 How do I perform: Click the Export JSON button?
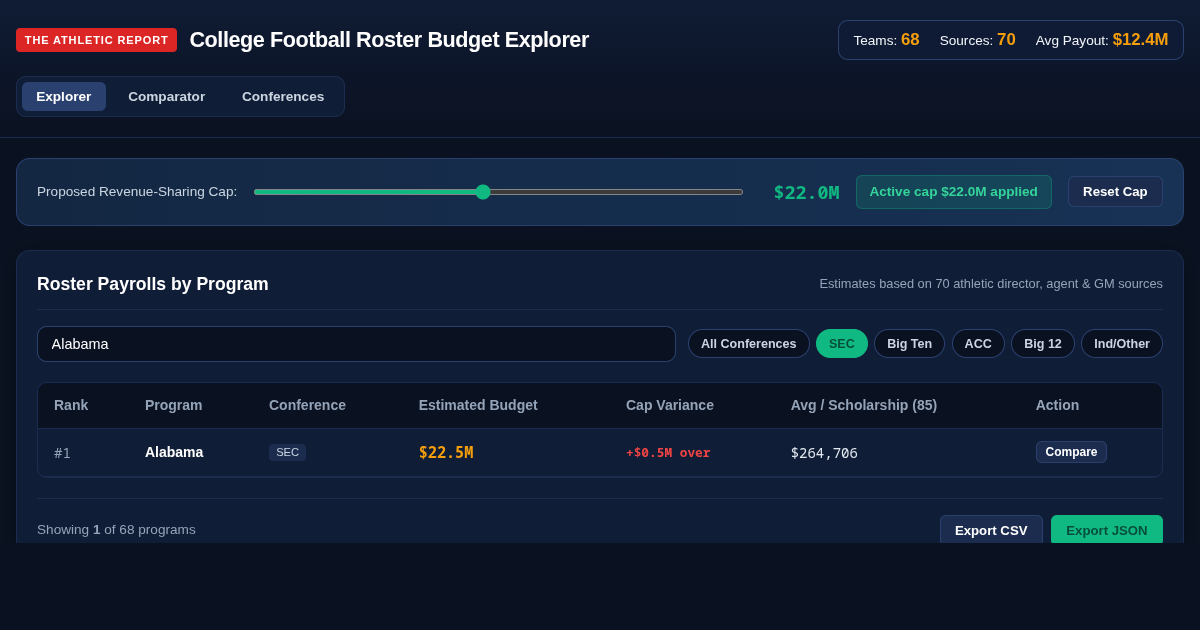coord(1107,530)
